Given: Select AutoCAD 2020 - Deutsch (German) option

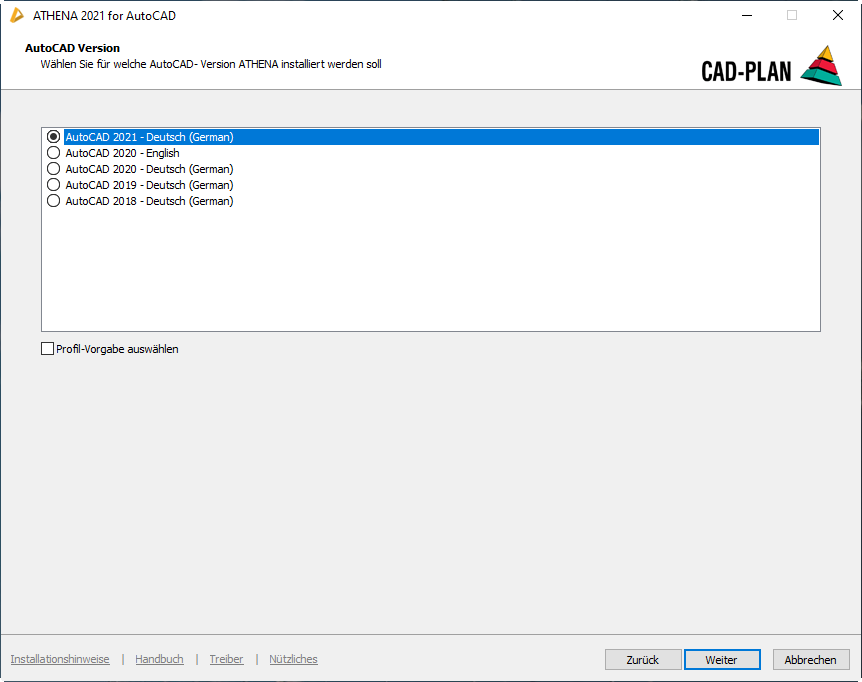Looking at the screenshot, I should click(54, 169).
